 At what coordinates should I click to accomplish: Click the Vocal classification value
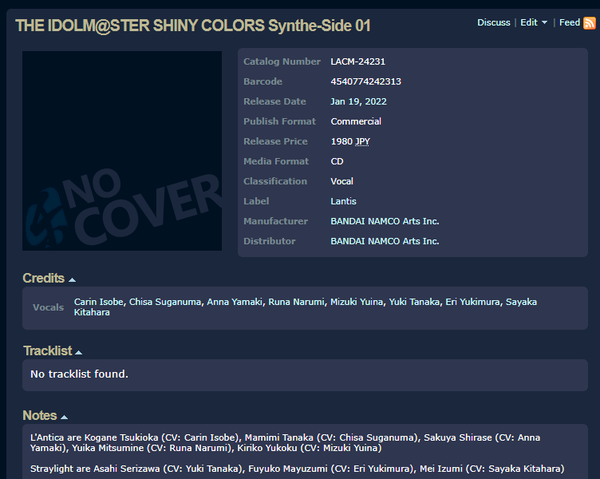pyautogui.click(x=342, y=181)
